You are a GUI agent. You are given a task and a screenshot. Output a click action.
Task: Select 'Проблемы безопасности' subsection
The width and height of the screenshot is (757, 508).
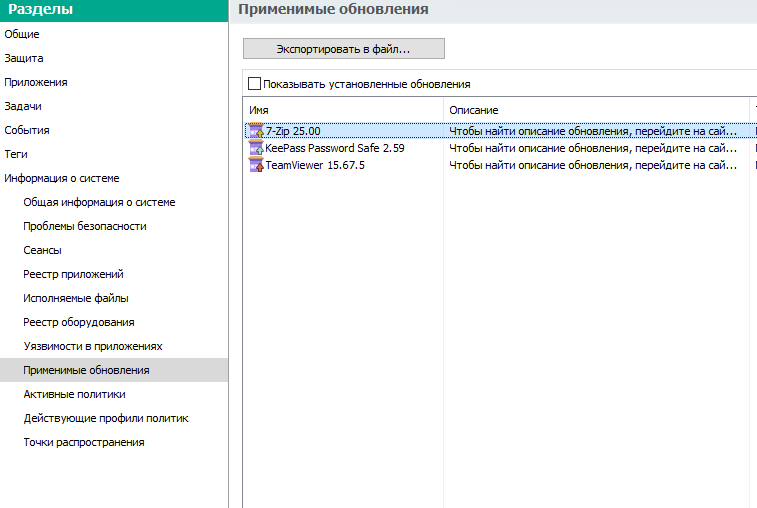click(85, 226)
